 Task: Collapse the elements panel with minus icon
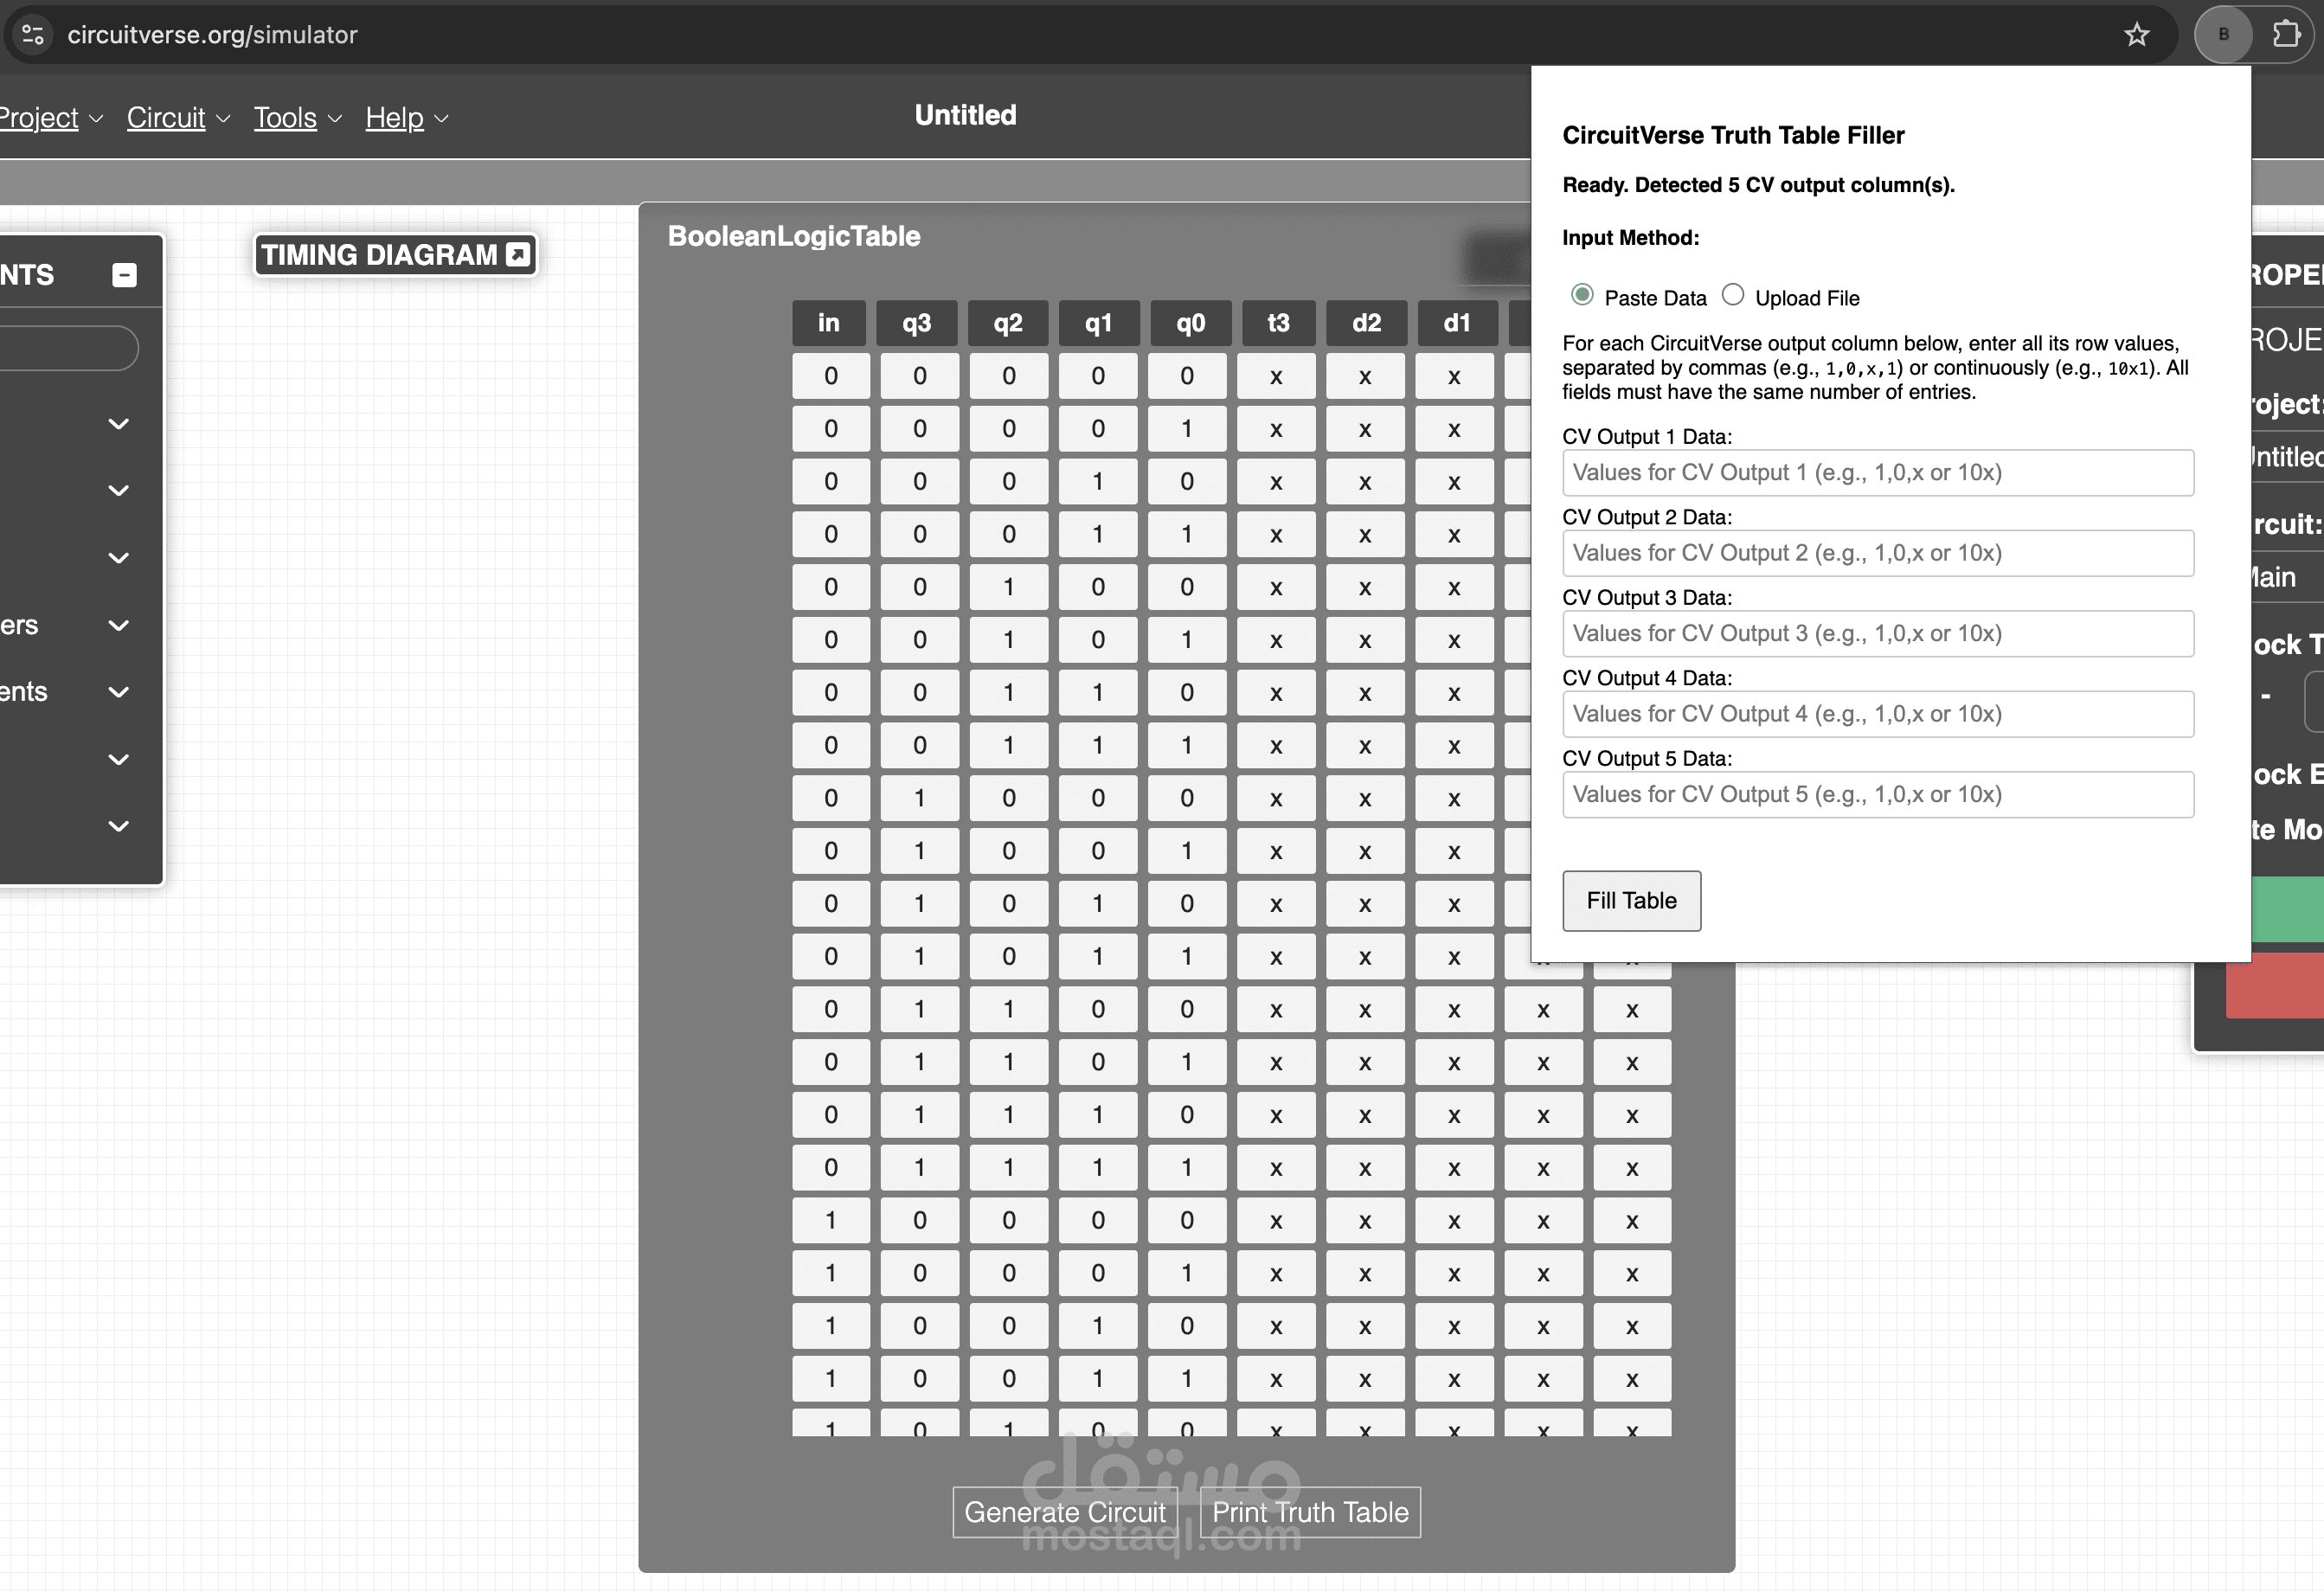124,275
